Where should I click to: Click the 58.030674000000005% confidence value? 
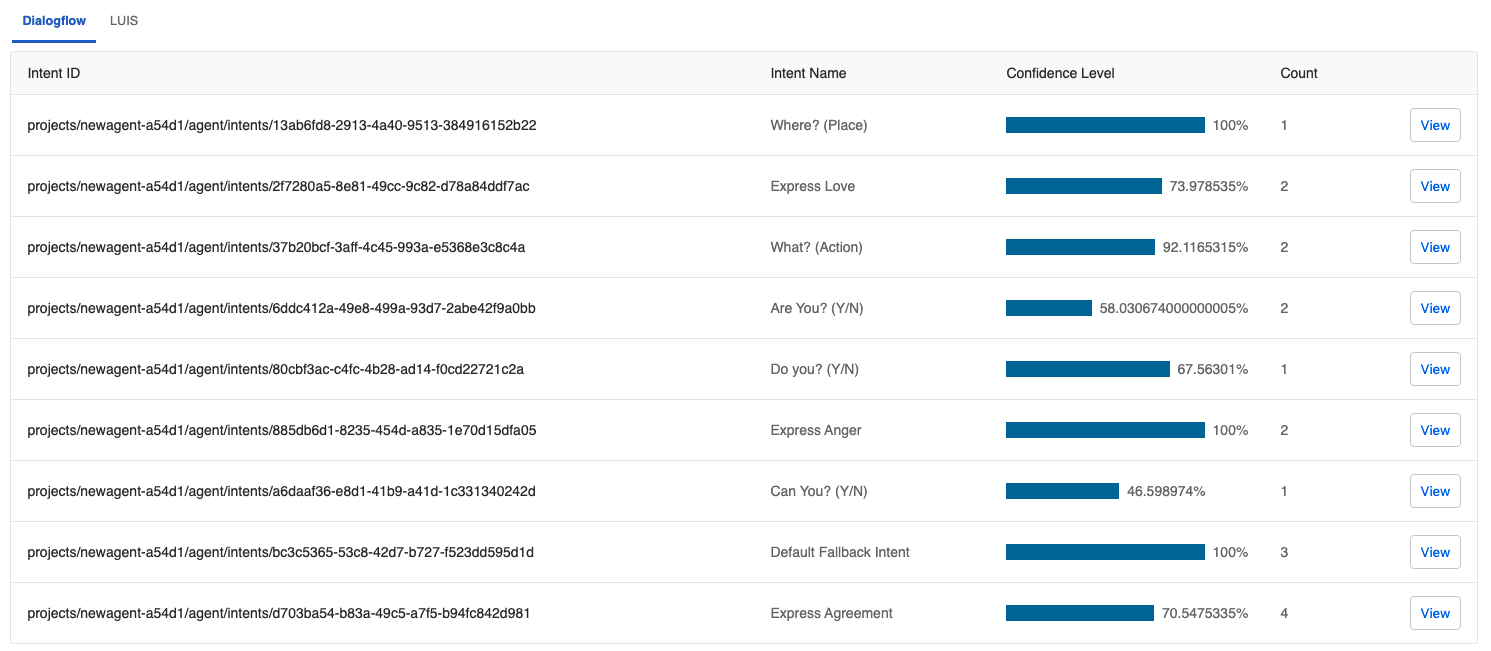[x=1174, y=308]
